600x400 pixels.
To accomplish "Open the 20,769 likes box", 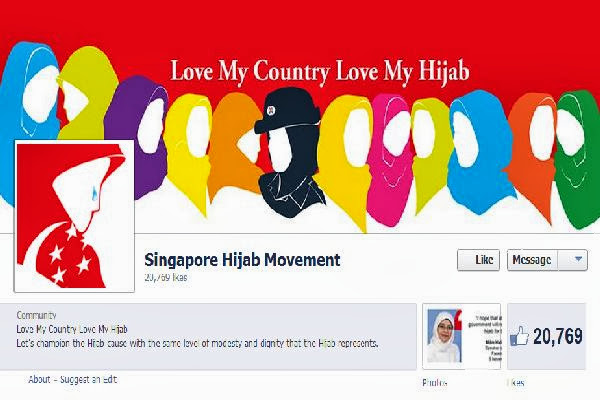I will (547, 336).
